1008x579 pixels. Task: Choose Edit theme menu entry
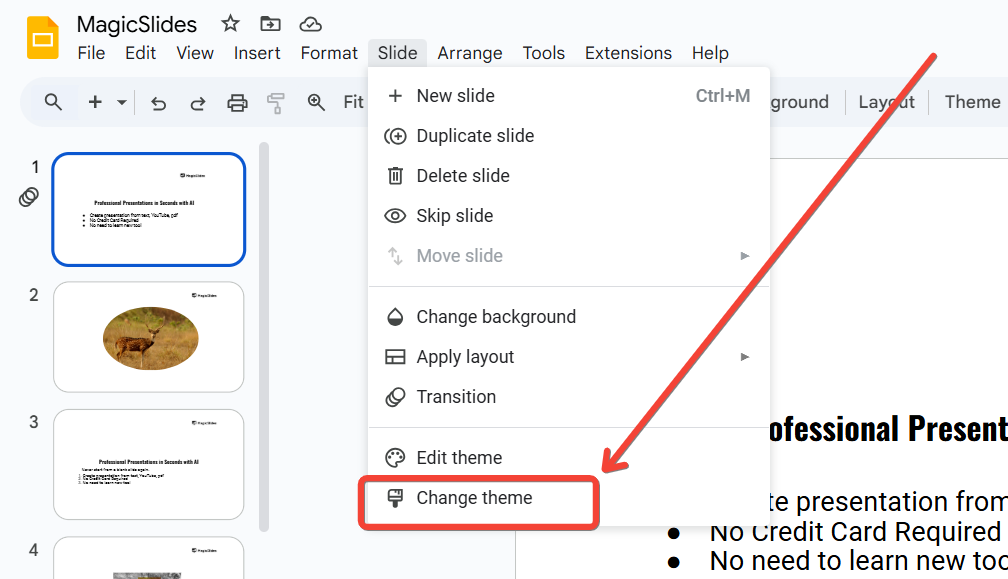[569, 458]
